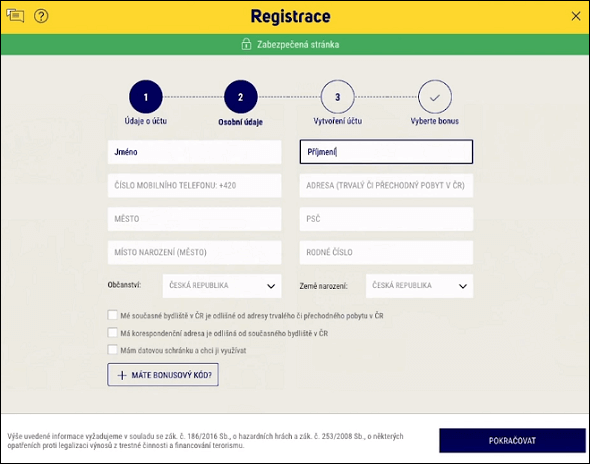The width and height of the screenshot is (590, 464).
Task: Close the Registrace dialog
Action: point(576,16)
